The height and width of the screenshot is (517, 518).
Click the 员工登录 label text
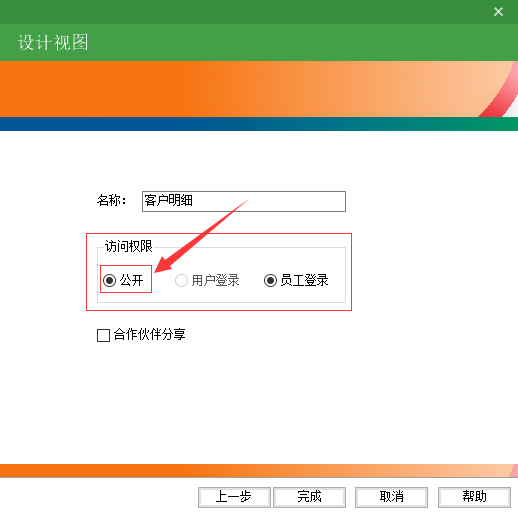point(304,280)
